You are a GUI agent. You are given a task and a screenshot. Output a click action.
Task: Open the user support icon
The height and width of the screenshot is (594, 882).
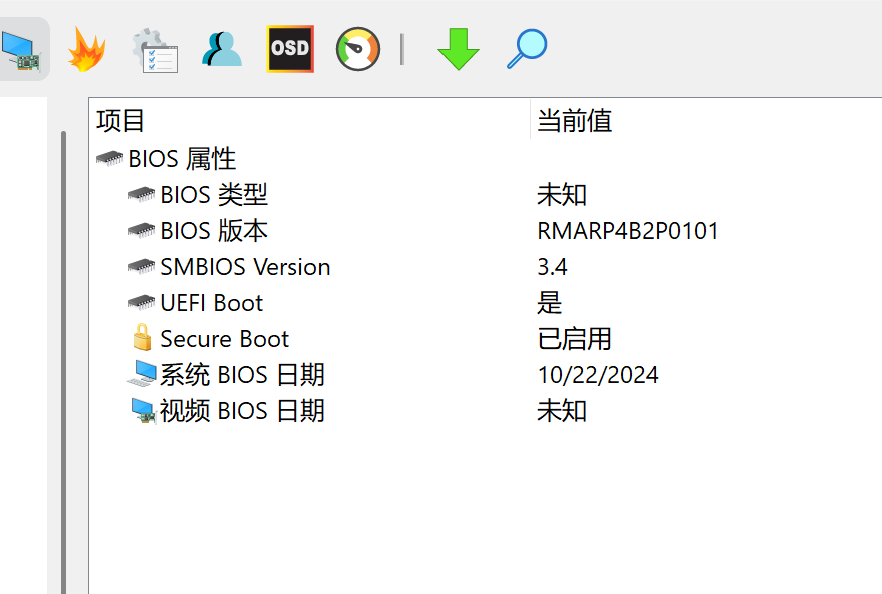222,50
